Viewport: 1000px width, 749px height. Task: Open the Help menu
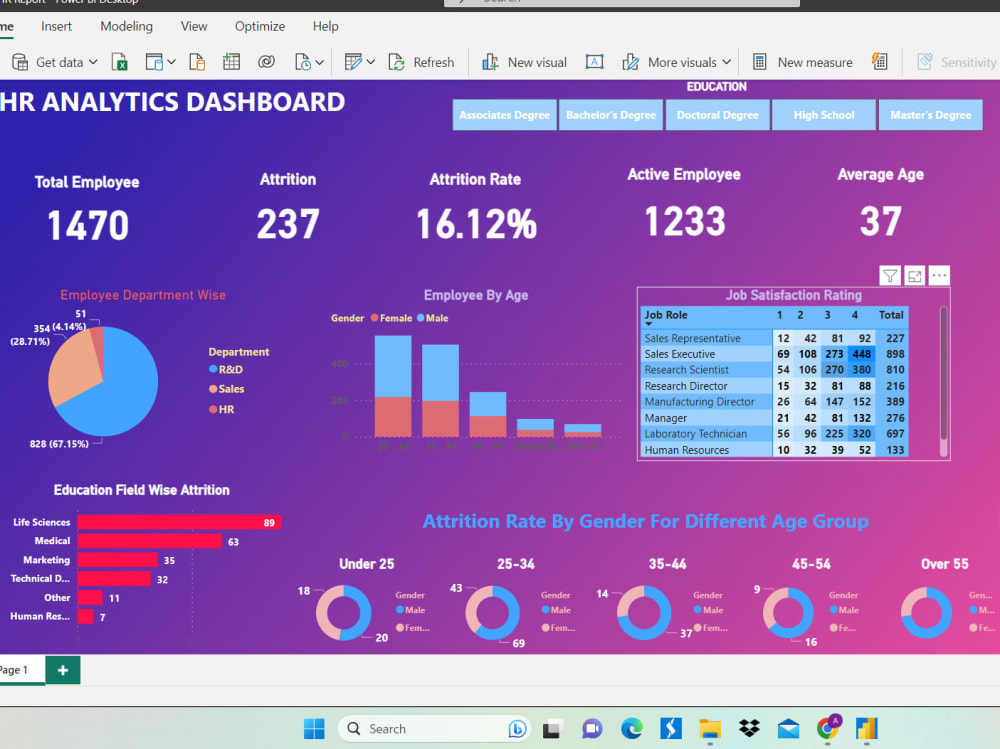coord(325,26)
